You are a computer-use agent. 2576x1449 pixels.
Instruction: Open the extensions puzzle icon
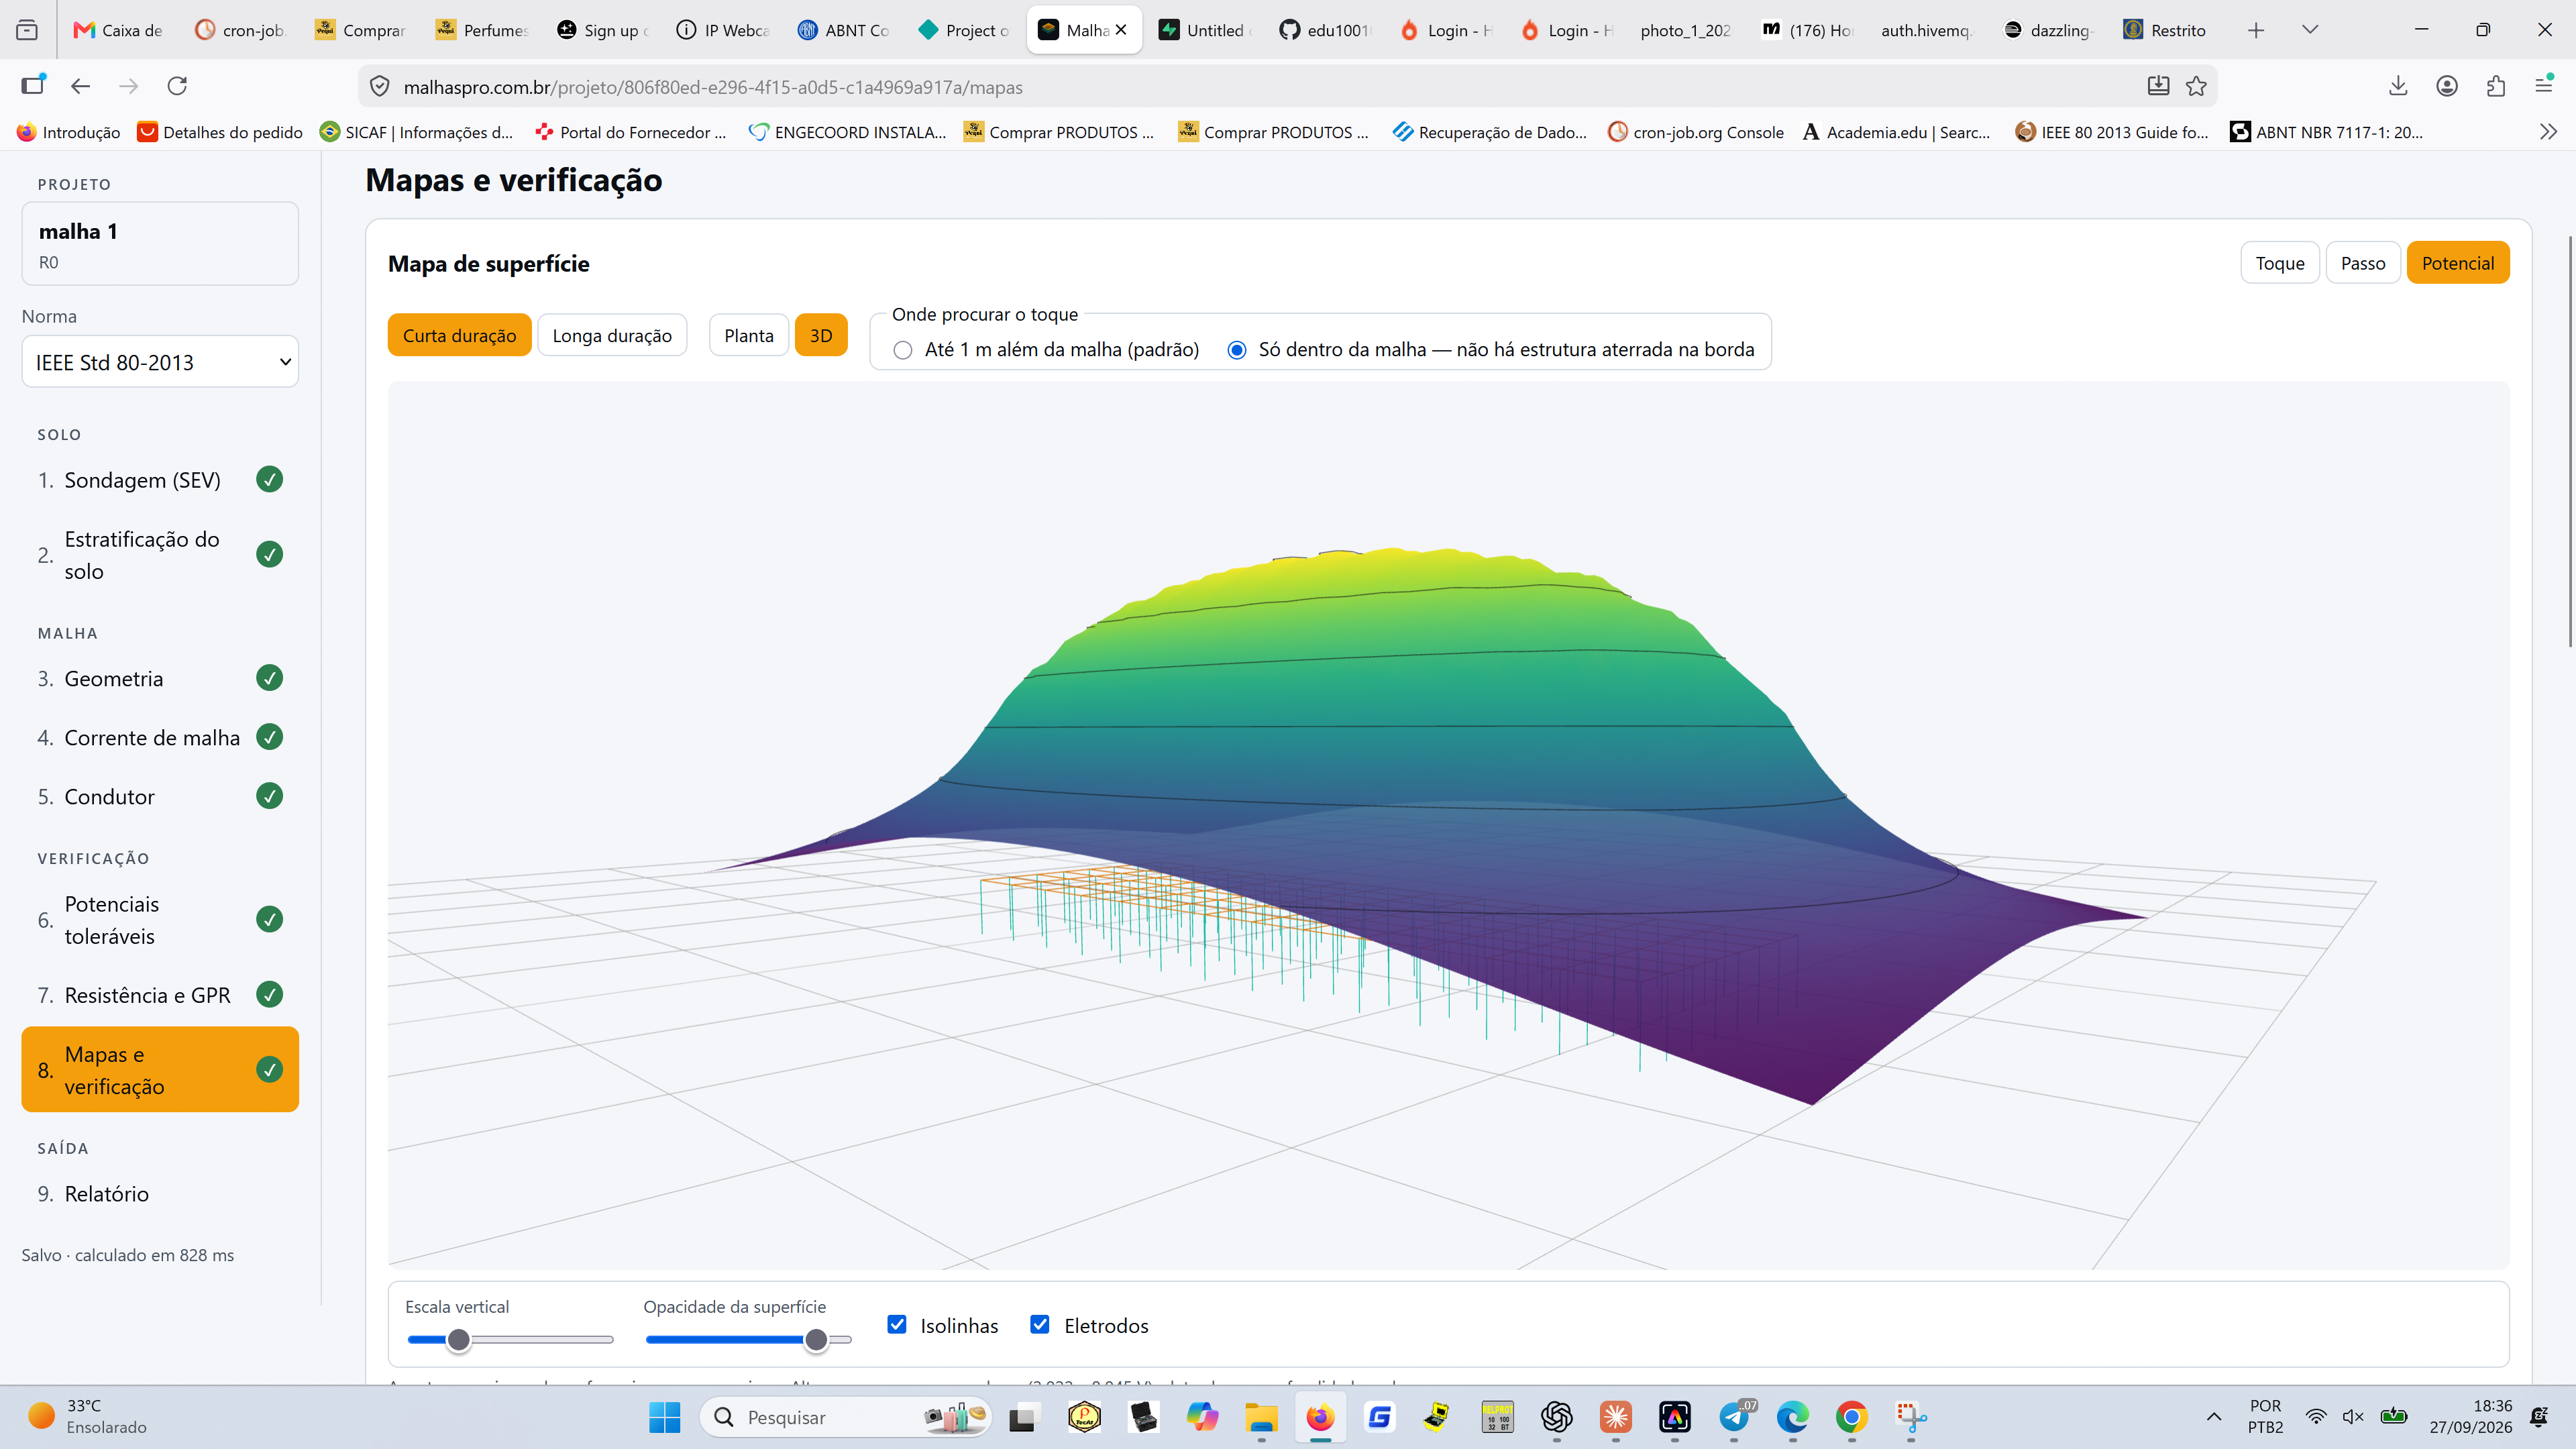tap(2496, 86)
